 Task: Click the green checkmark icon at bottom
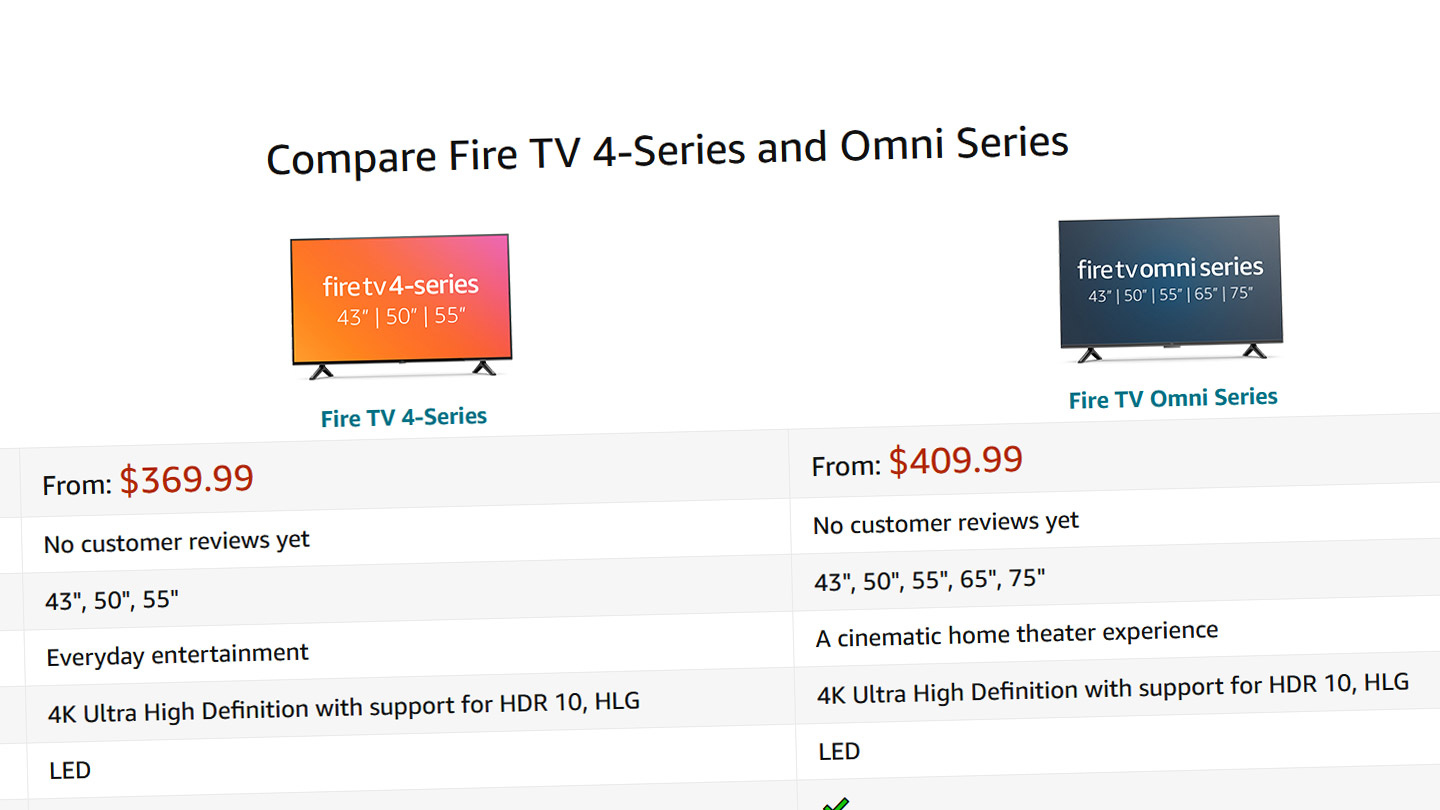(x=835, y=803)
